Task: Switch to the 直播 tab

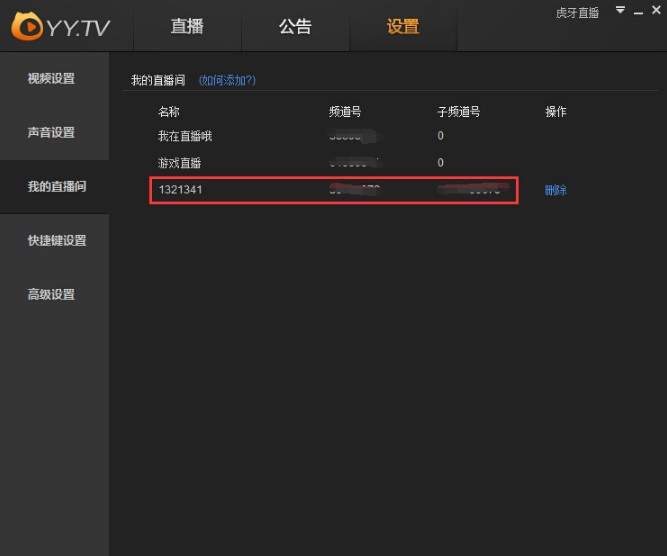Action: [187, 26]
